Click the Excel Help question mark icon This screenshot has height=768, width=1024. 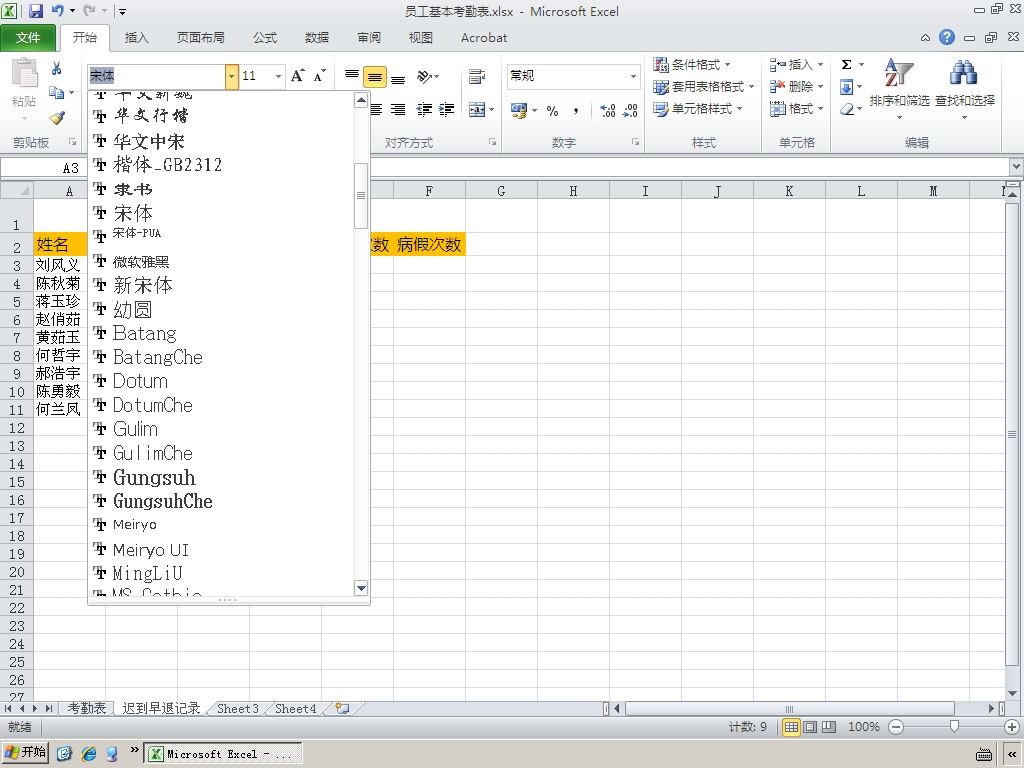[x=947, y=37]
